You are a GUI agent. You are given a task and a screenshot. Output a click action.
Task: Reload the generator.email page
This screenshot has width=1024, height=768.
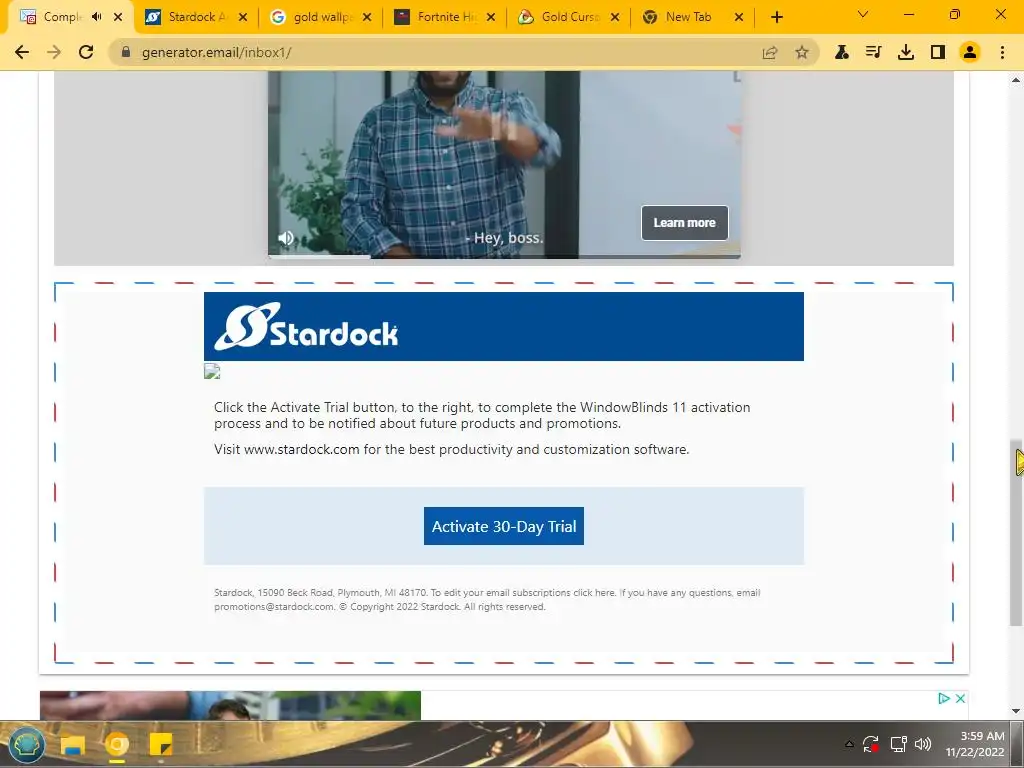[86, 52]
